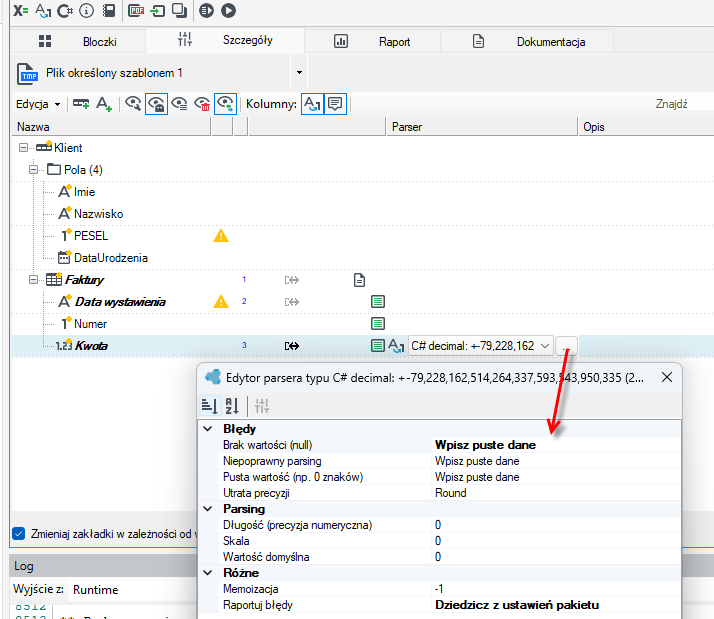The height and width of the screenshot is (619, 714).
Task: Toggle the eye with wrench view option
Action: (133, 104)
